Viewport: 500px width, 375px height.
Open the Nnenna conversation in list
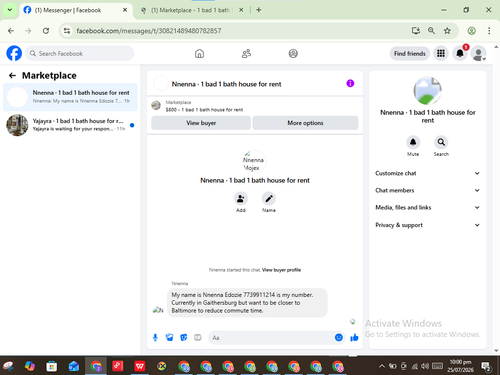pyautogui.click(x=70, y=97)
